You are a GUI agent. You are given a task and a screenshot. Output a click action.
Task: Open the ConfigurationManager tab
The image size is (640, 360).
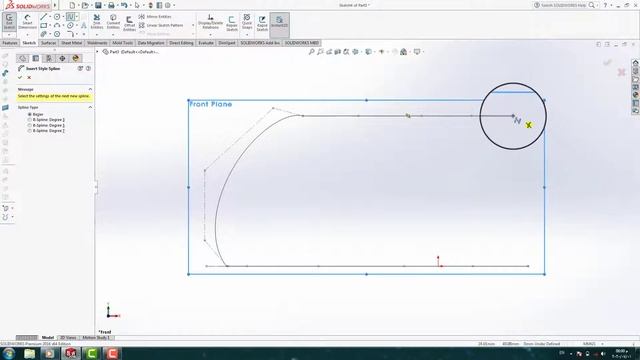pos(49,58)
